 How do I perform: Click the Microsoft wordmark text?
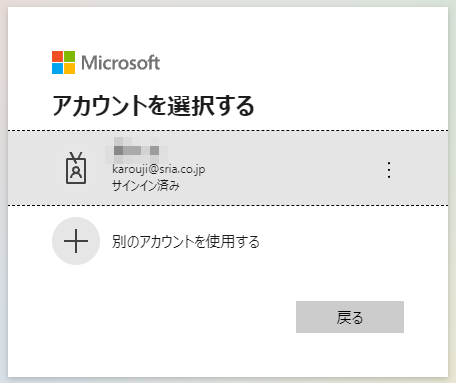click(x=121, y=63)
